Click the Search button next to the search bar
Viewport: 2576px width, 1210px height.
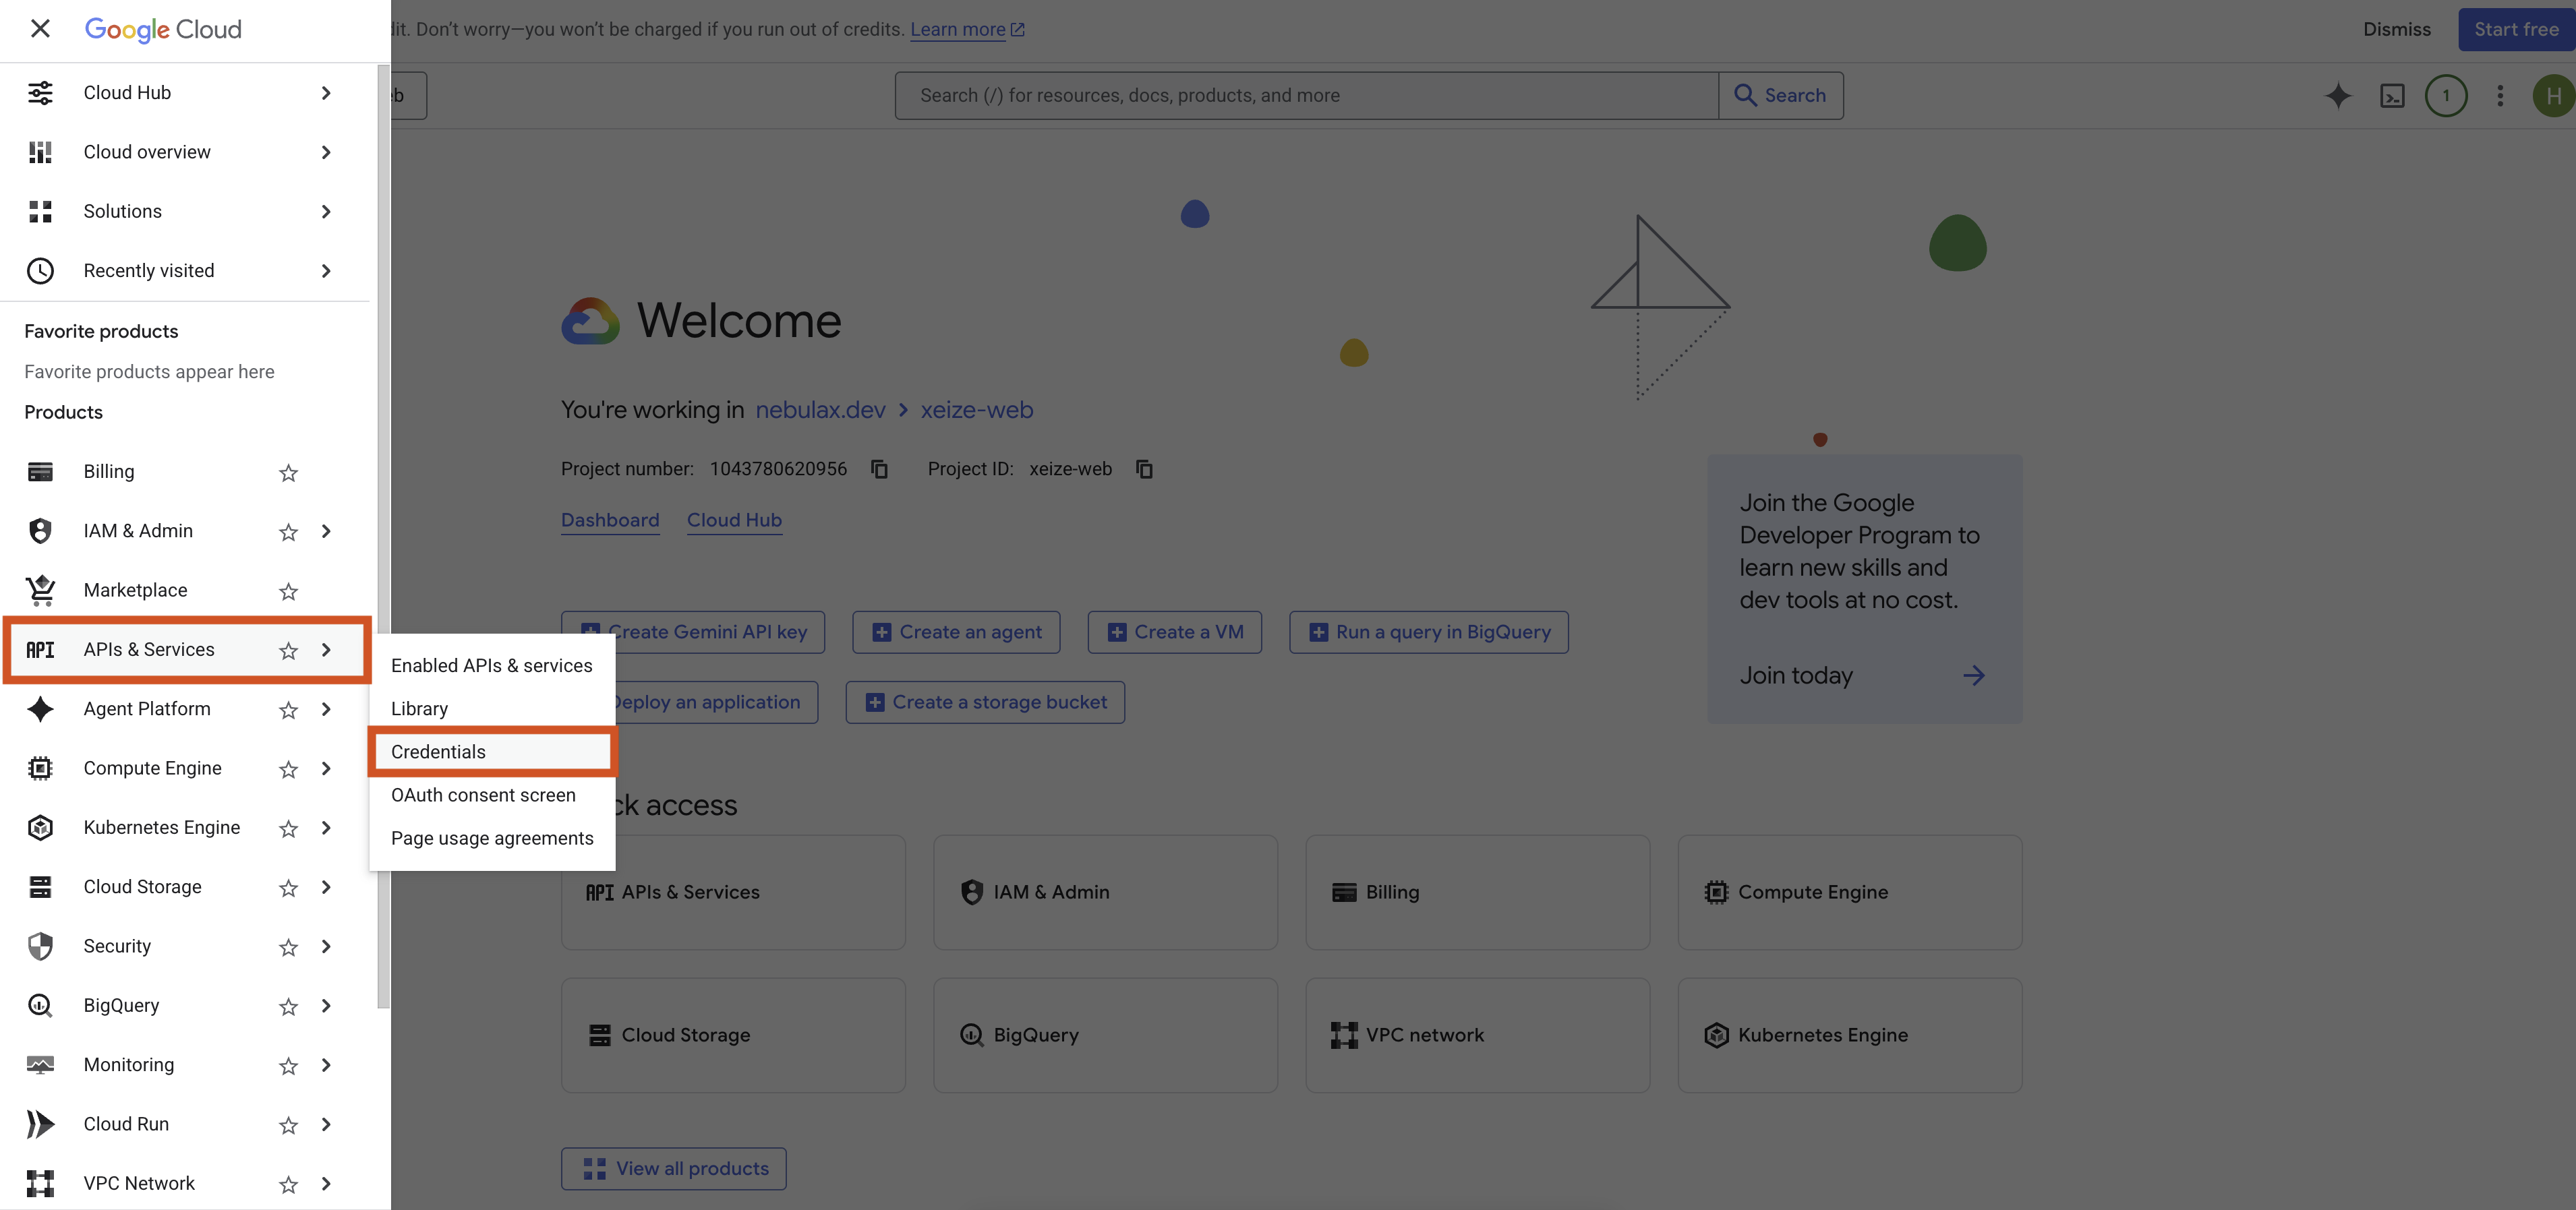tap(1780, 96)
